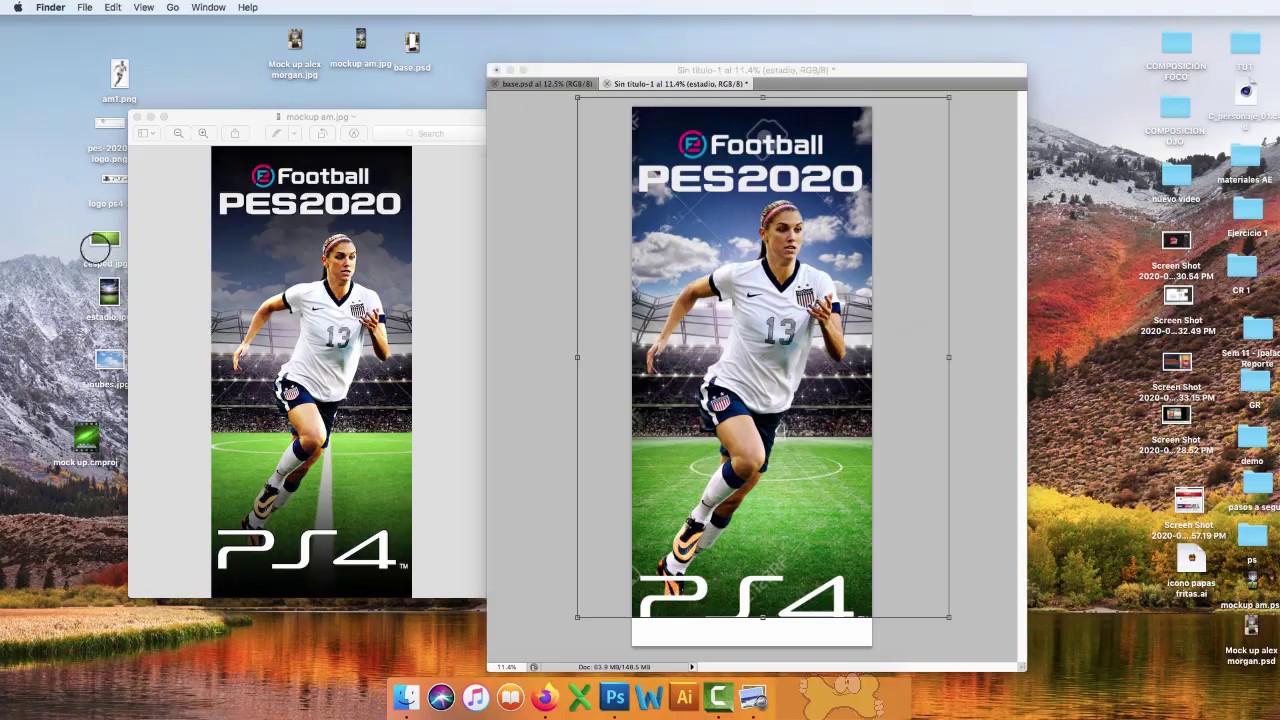This screenshot has height=720, width=1280.
Task: Open iTunes from the Dock
Action: (x=476, y=697)
